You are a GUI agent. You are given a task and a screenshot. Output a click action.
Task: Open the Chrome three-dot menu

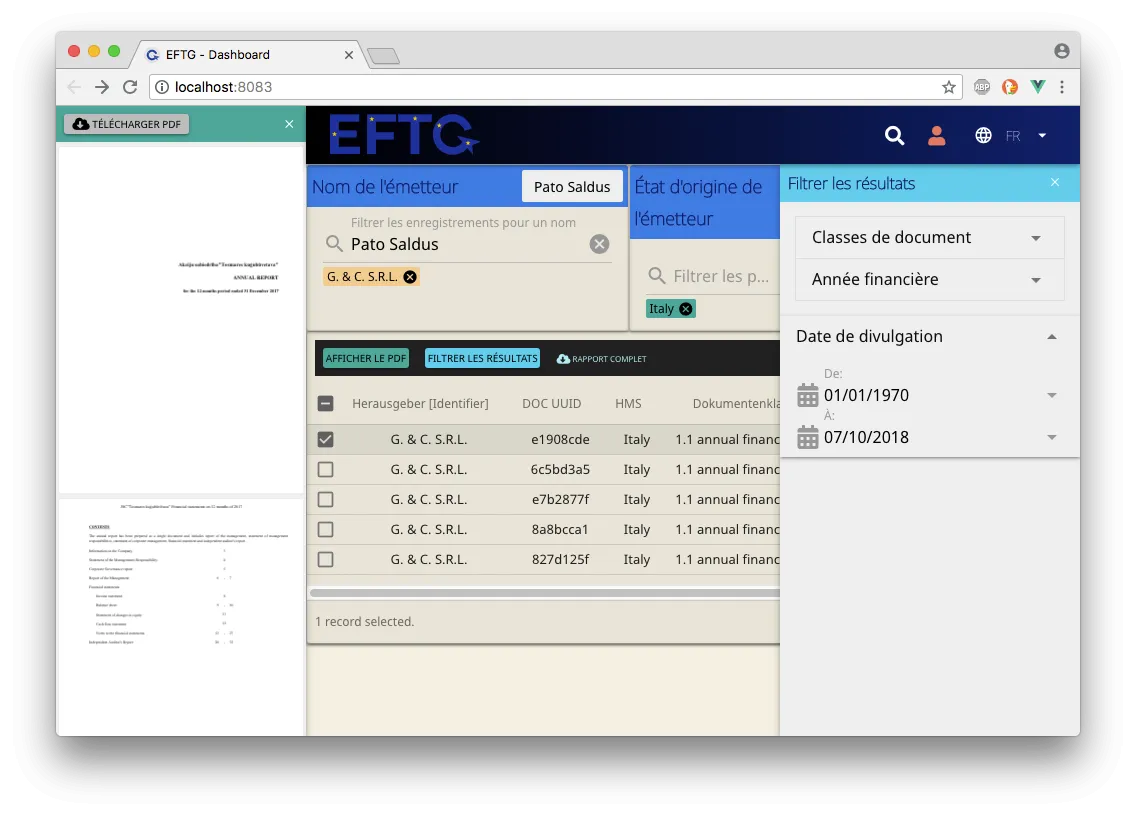(x=1062, y=87)
